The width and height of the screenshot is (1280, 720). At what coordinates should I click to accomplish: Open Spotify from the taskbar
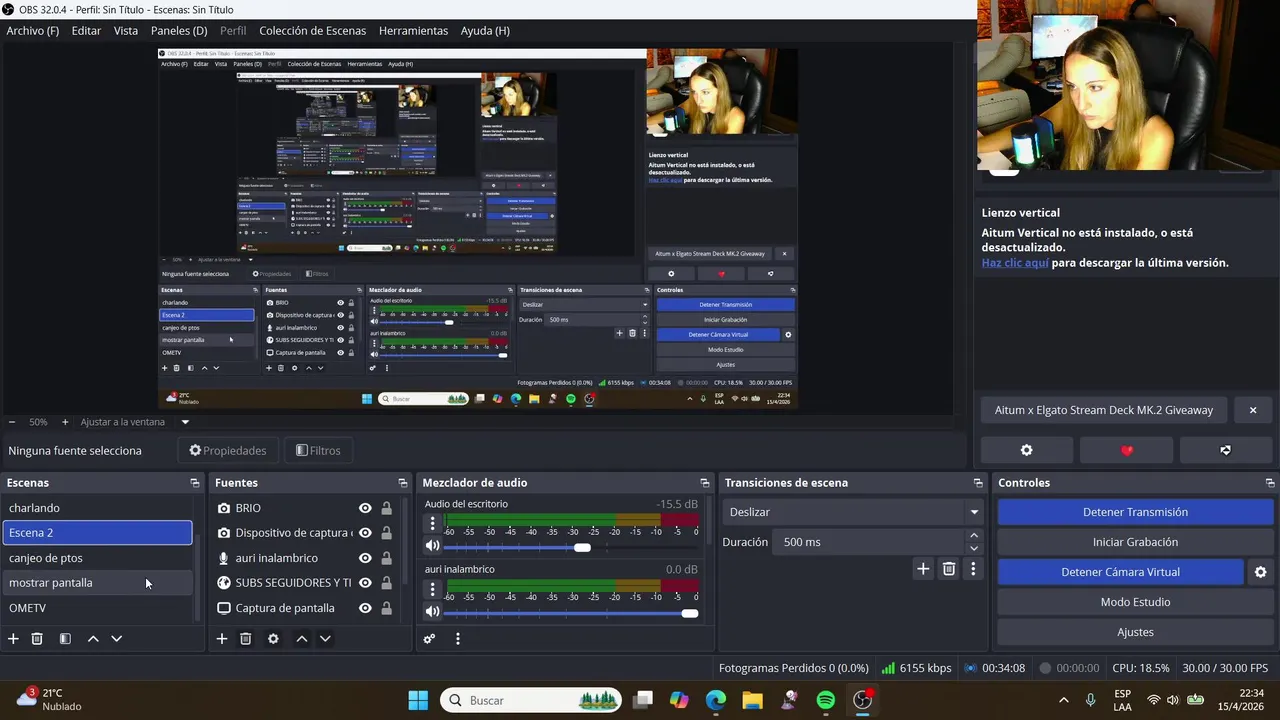tap(826, 700)
